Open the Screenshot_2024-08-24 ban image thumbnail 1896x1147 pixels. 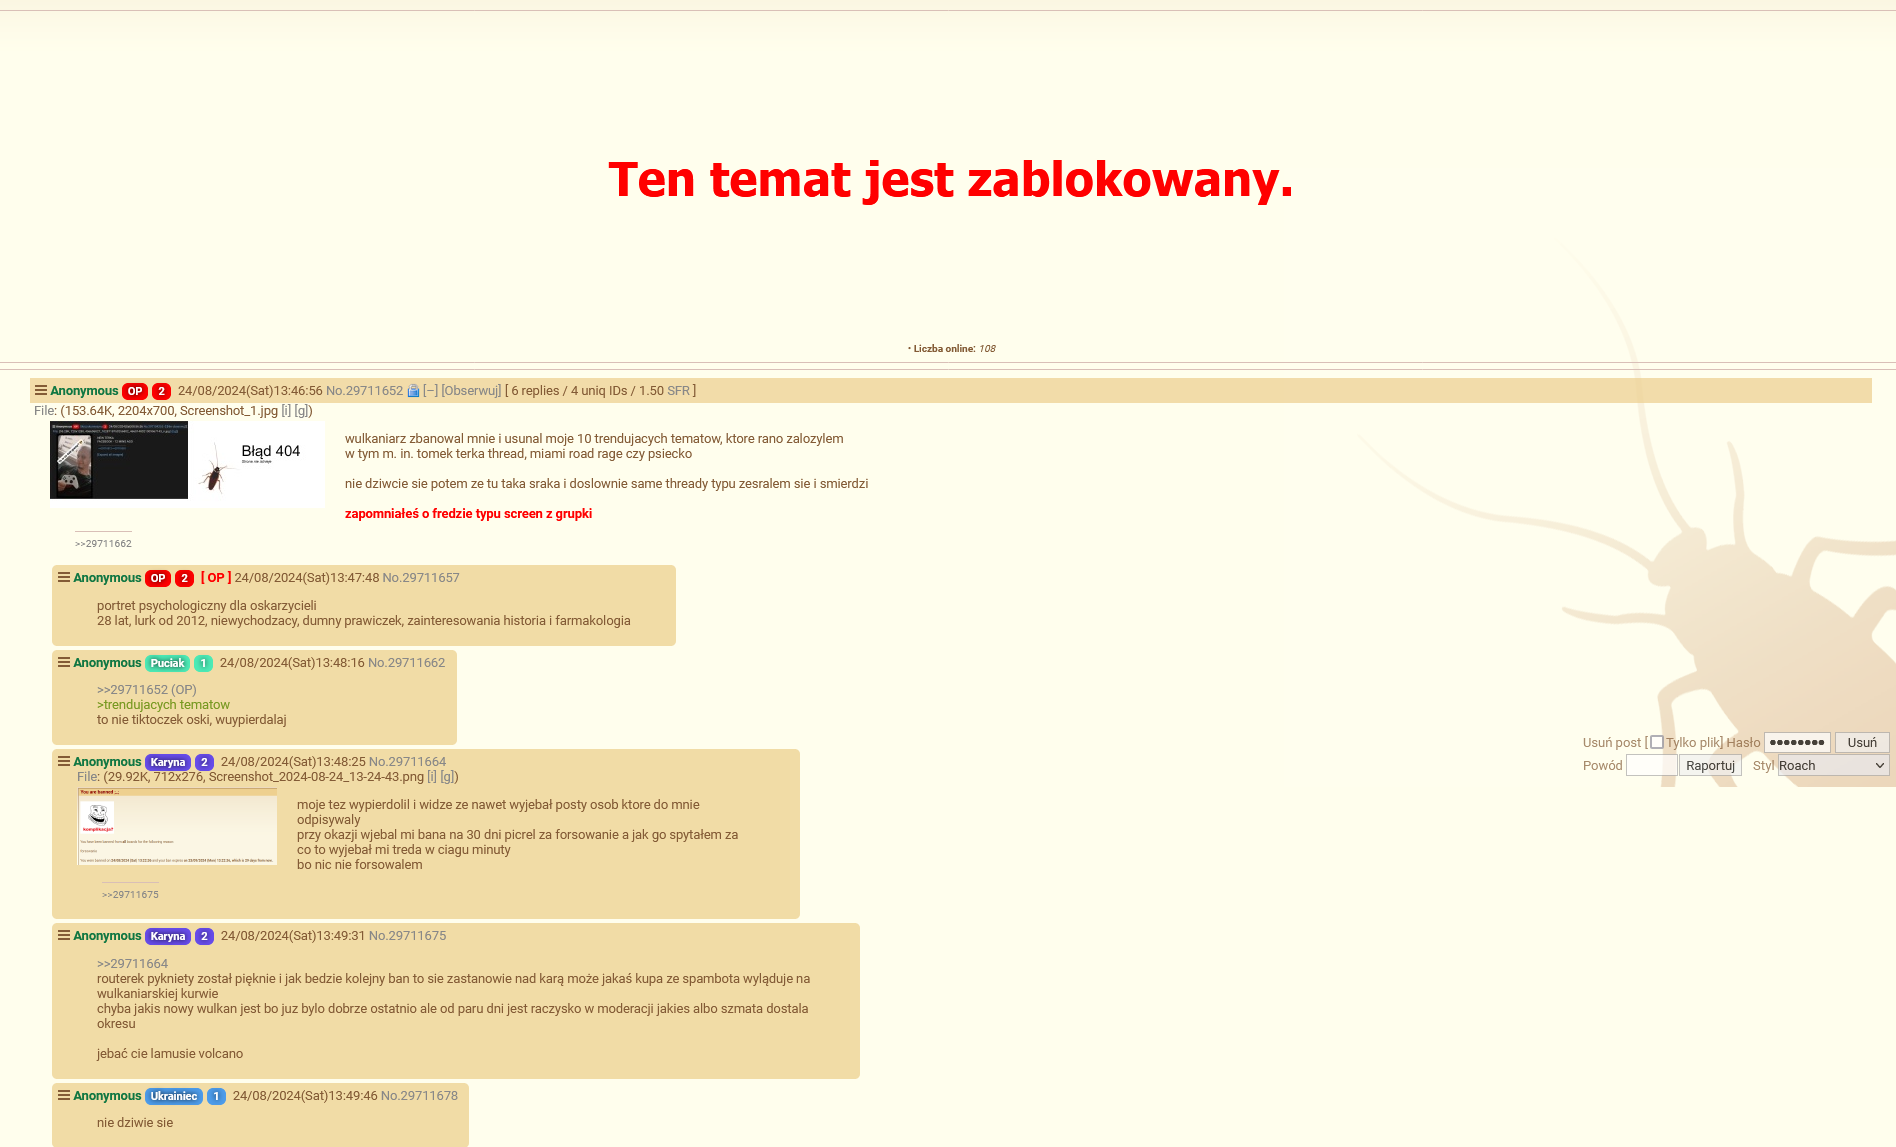click(177, 826)
